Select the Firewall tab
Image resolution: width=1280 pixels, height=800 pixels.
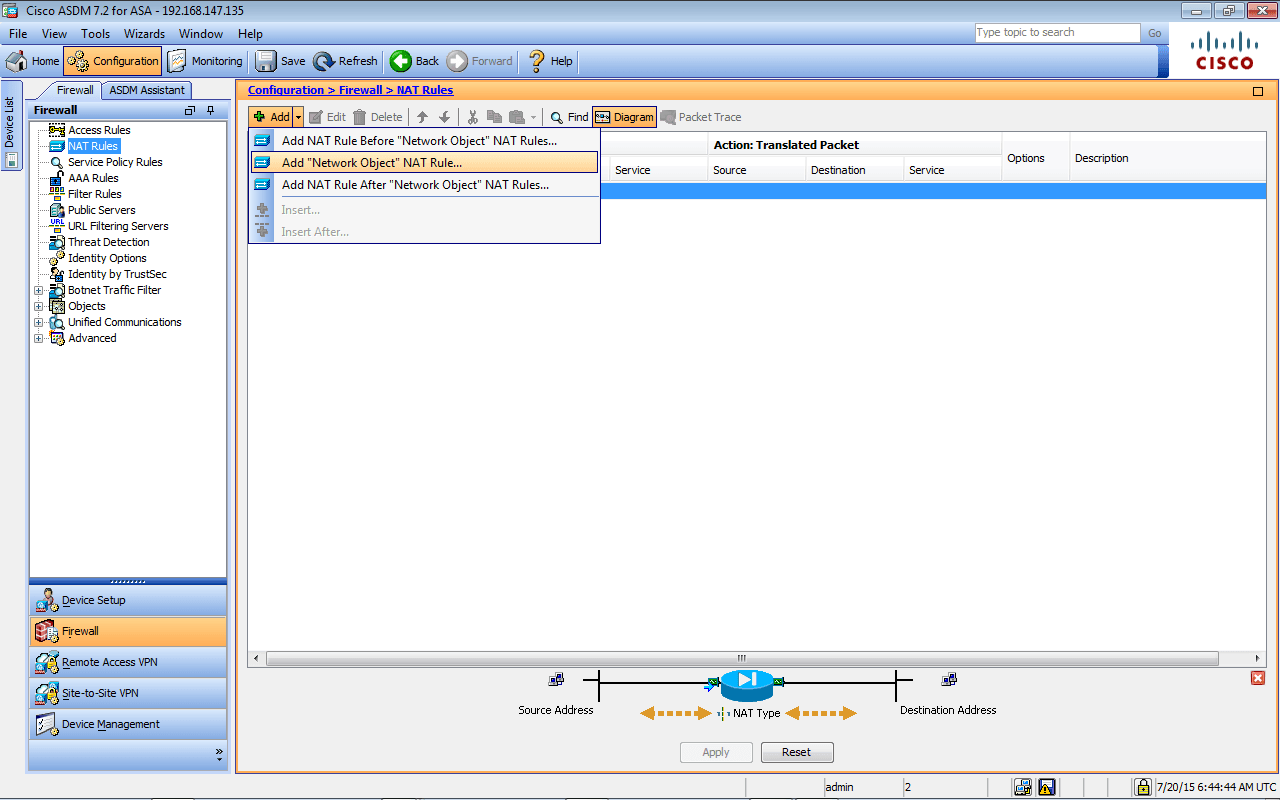tap(75, 90)
